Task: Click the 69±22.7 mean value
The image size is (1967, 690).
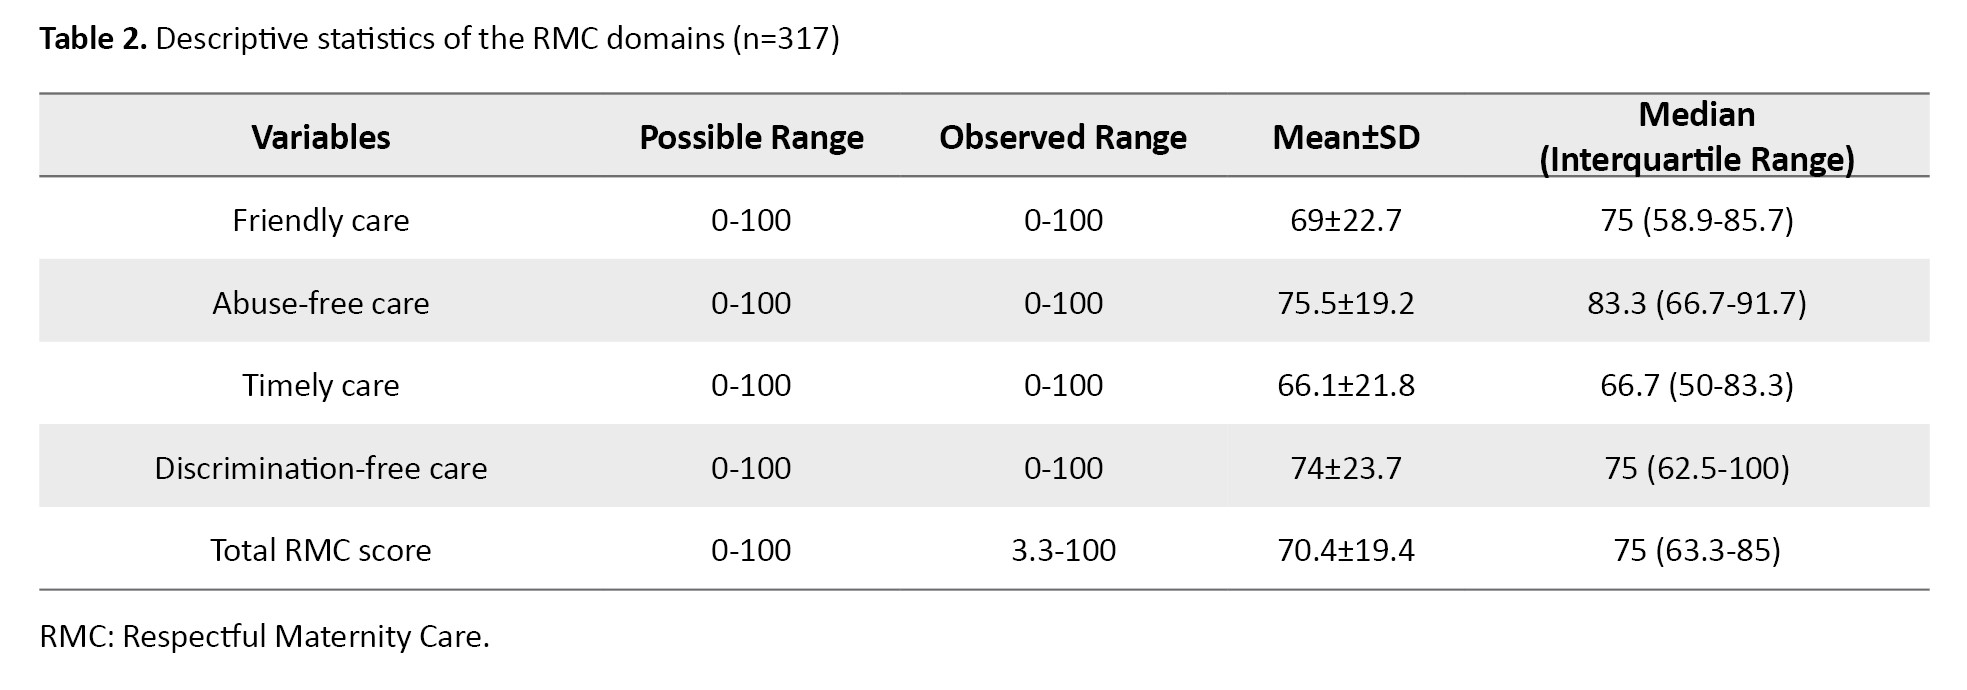Action: coord(1345,220)
